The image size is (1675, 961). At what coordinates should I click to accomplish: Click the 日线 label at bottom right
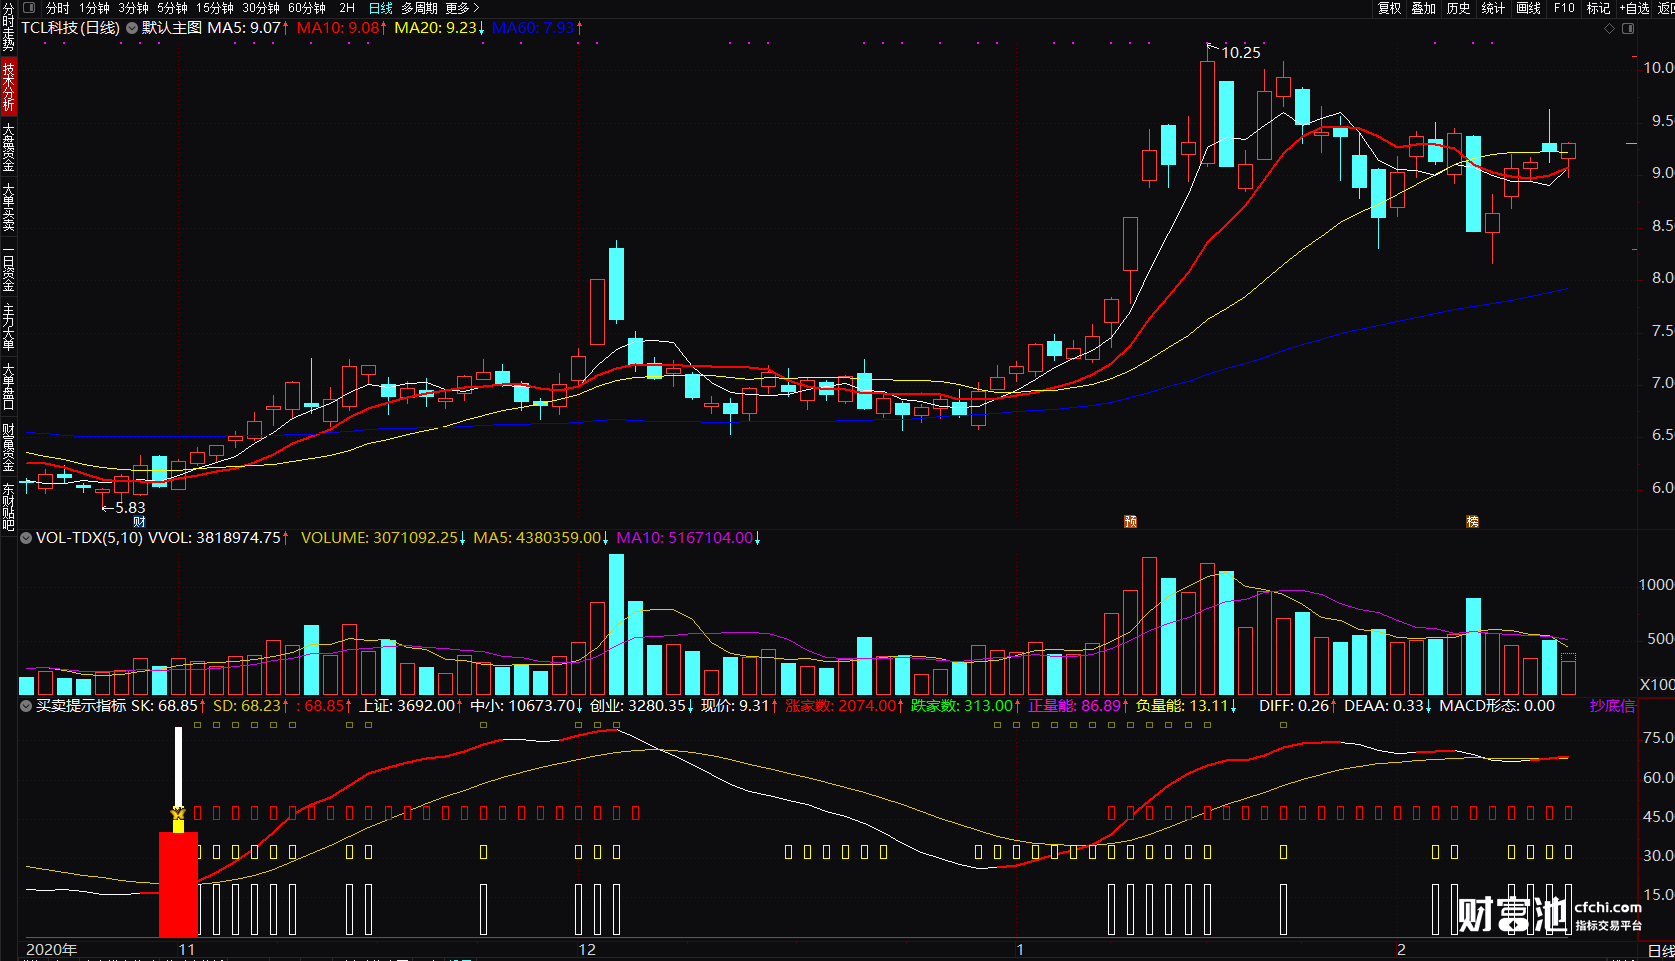(x=1661, y=950)
